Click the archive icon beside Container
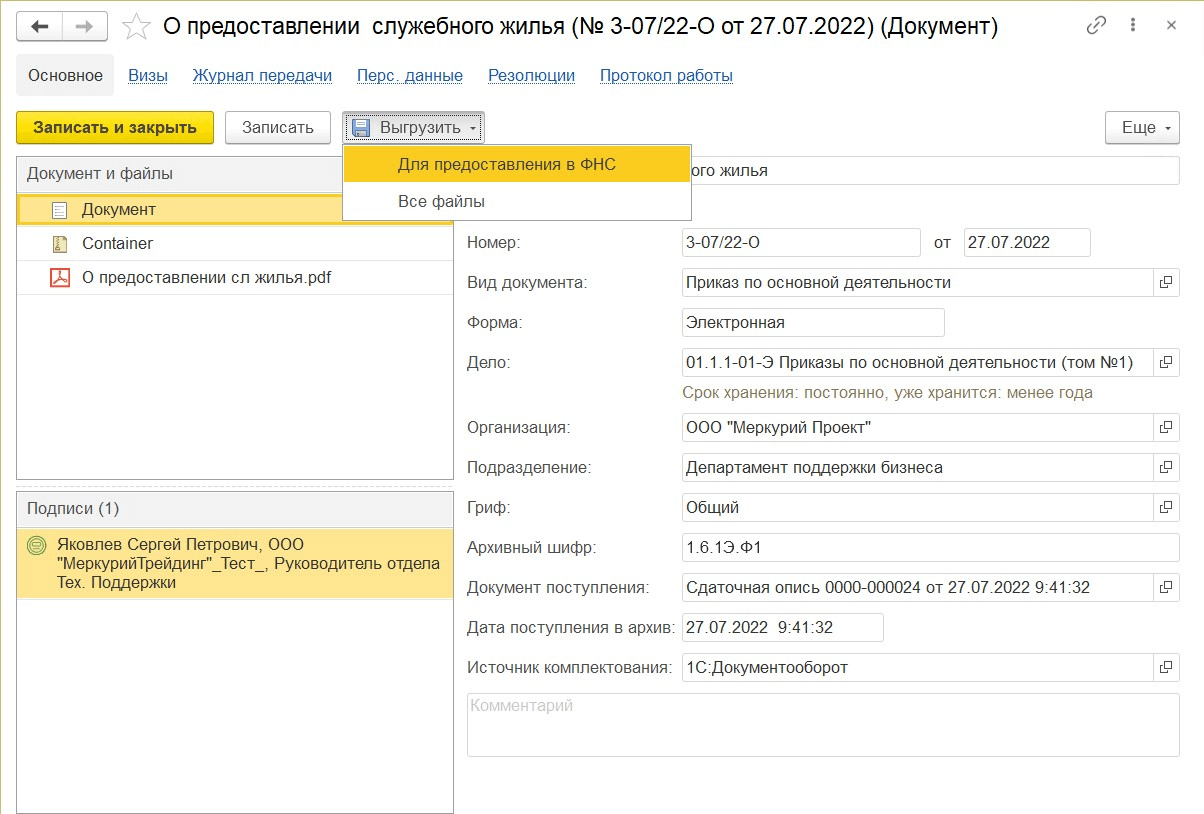The width and height of the screenshot is (1204, 814). click(x=59, y=243)
